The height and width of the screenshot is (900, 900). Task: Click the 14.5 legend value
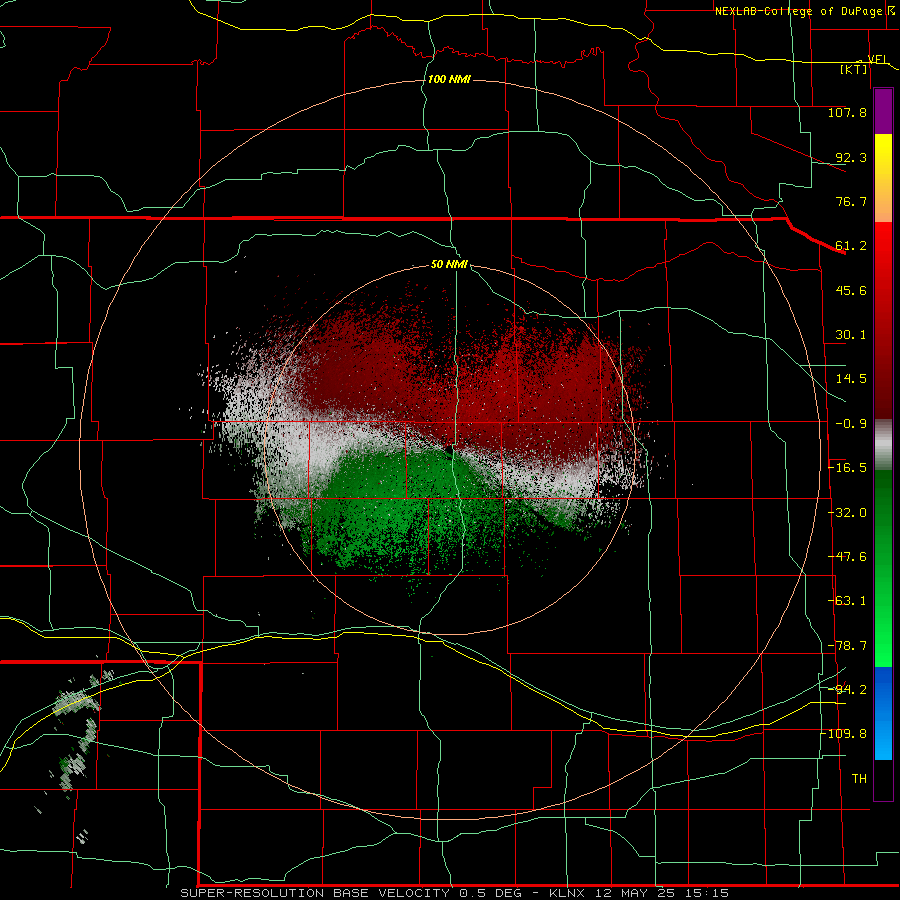point(851,379)
